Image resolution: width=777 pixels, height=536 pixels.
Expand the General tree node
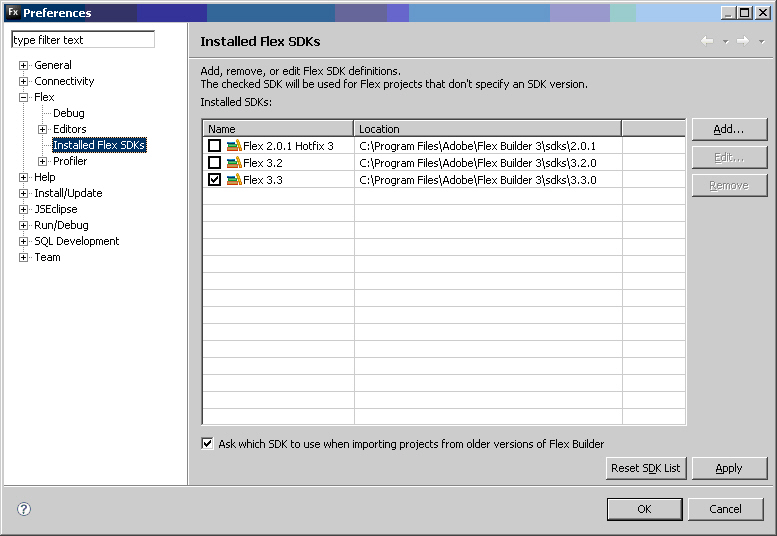coord(23,65)
